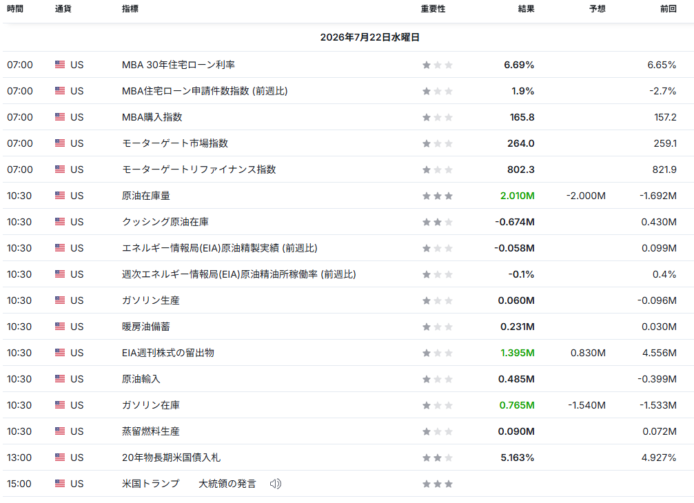Click importance stars for モーターゲート市場指数
This screenshot has height=503, width=694.
[437, 143]
